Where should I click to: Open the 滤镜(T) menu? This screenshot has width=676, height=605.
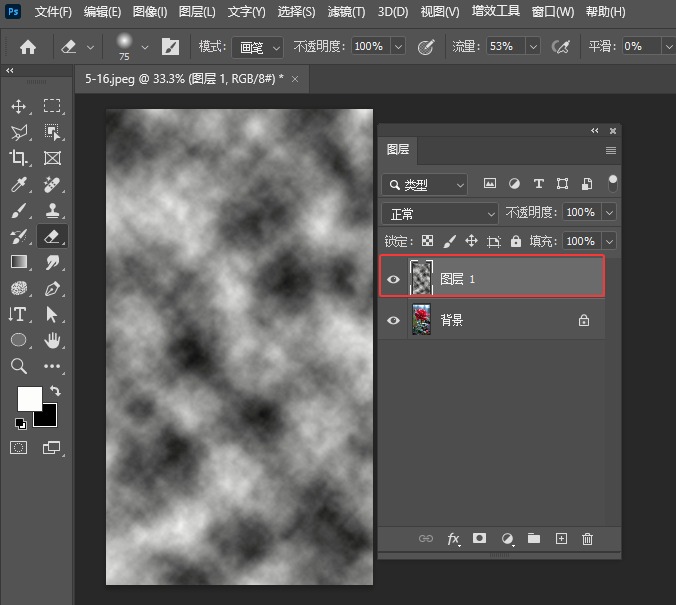[346, 12]
